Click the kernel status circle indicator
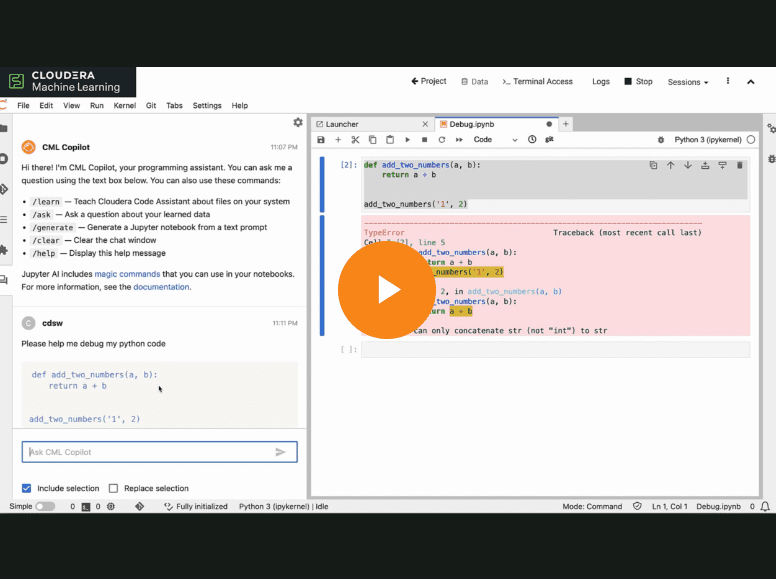The height and width of the screenshot is (579, 776). (751, 140)
